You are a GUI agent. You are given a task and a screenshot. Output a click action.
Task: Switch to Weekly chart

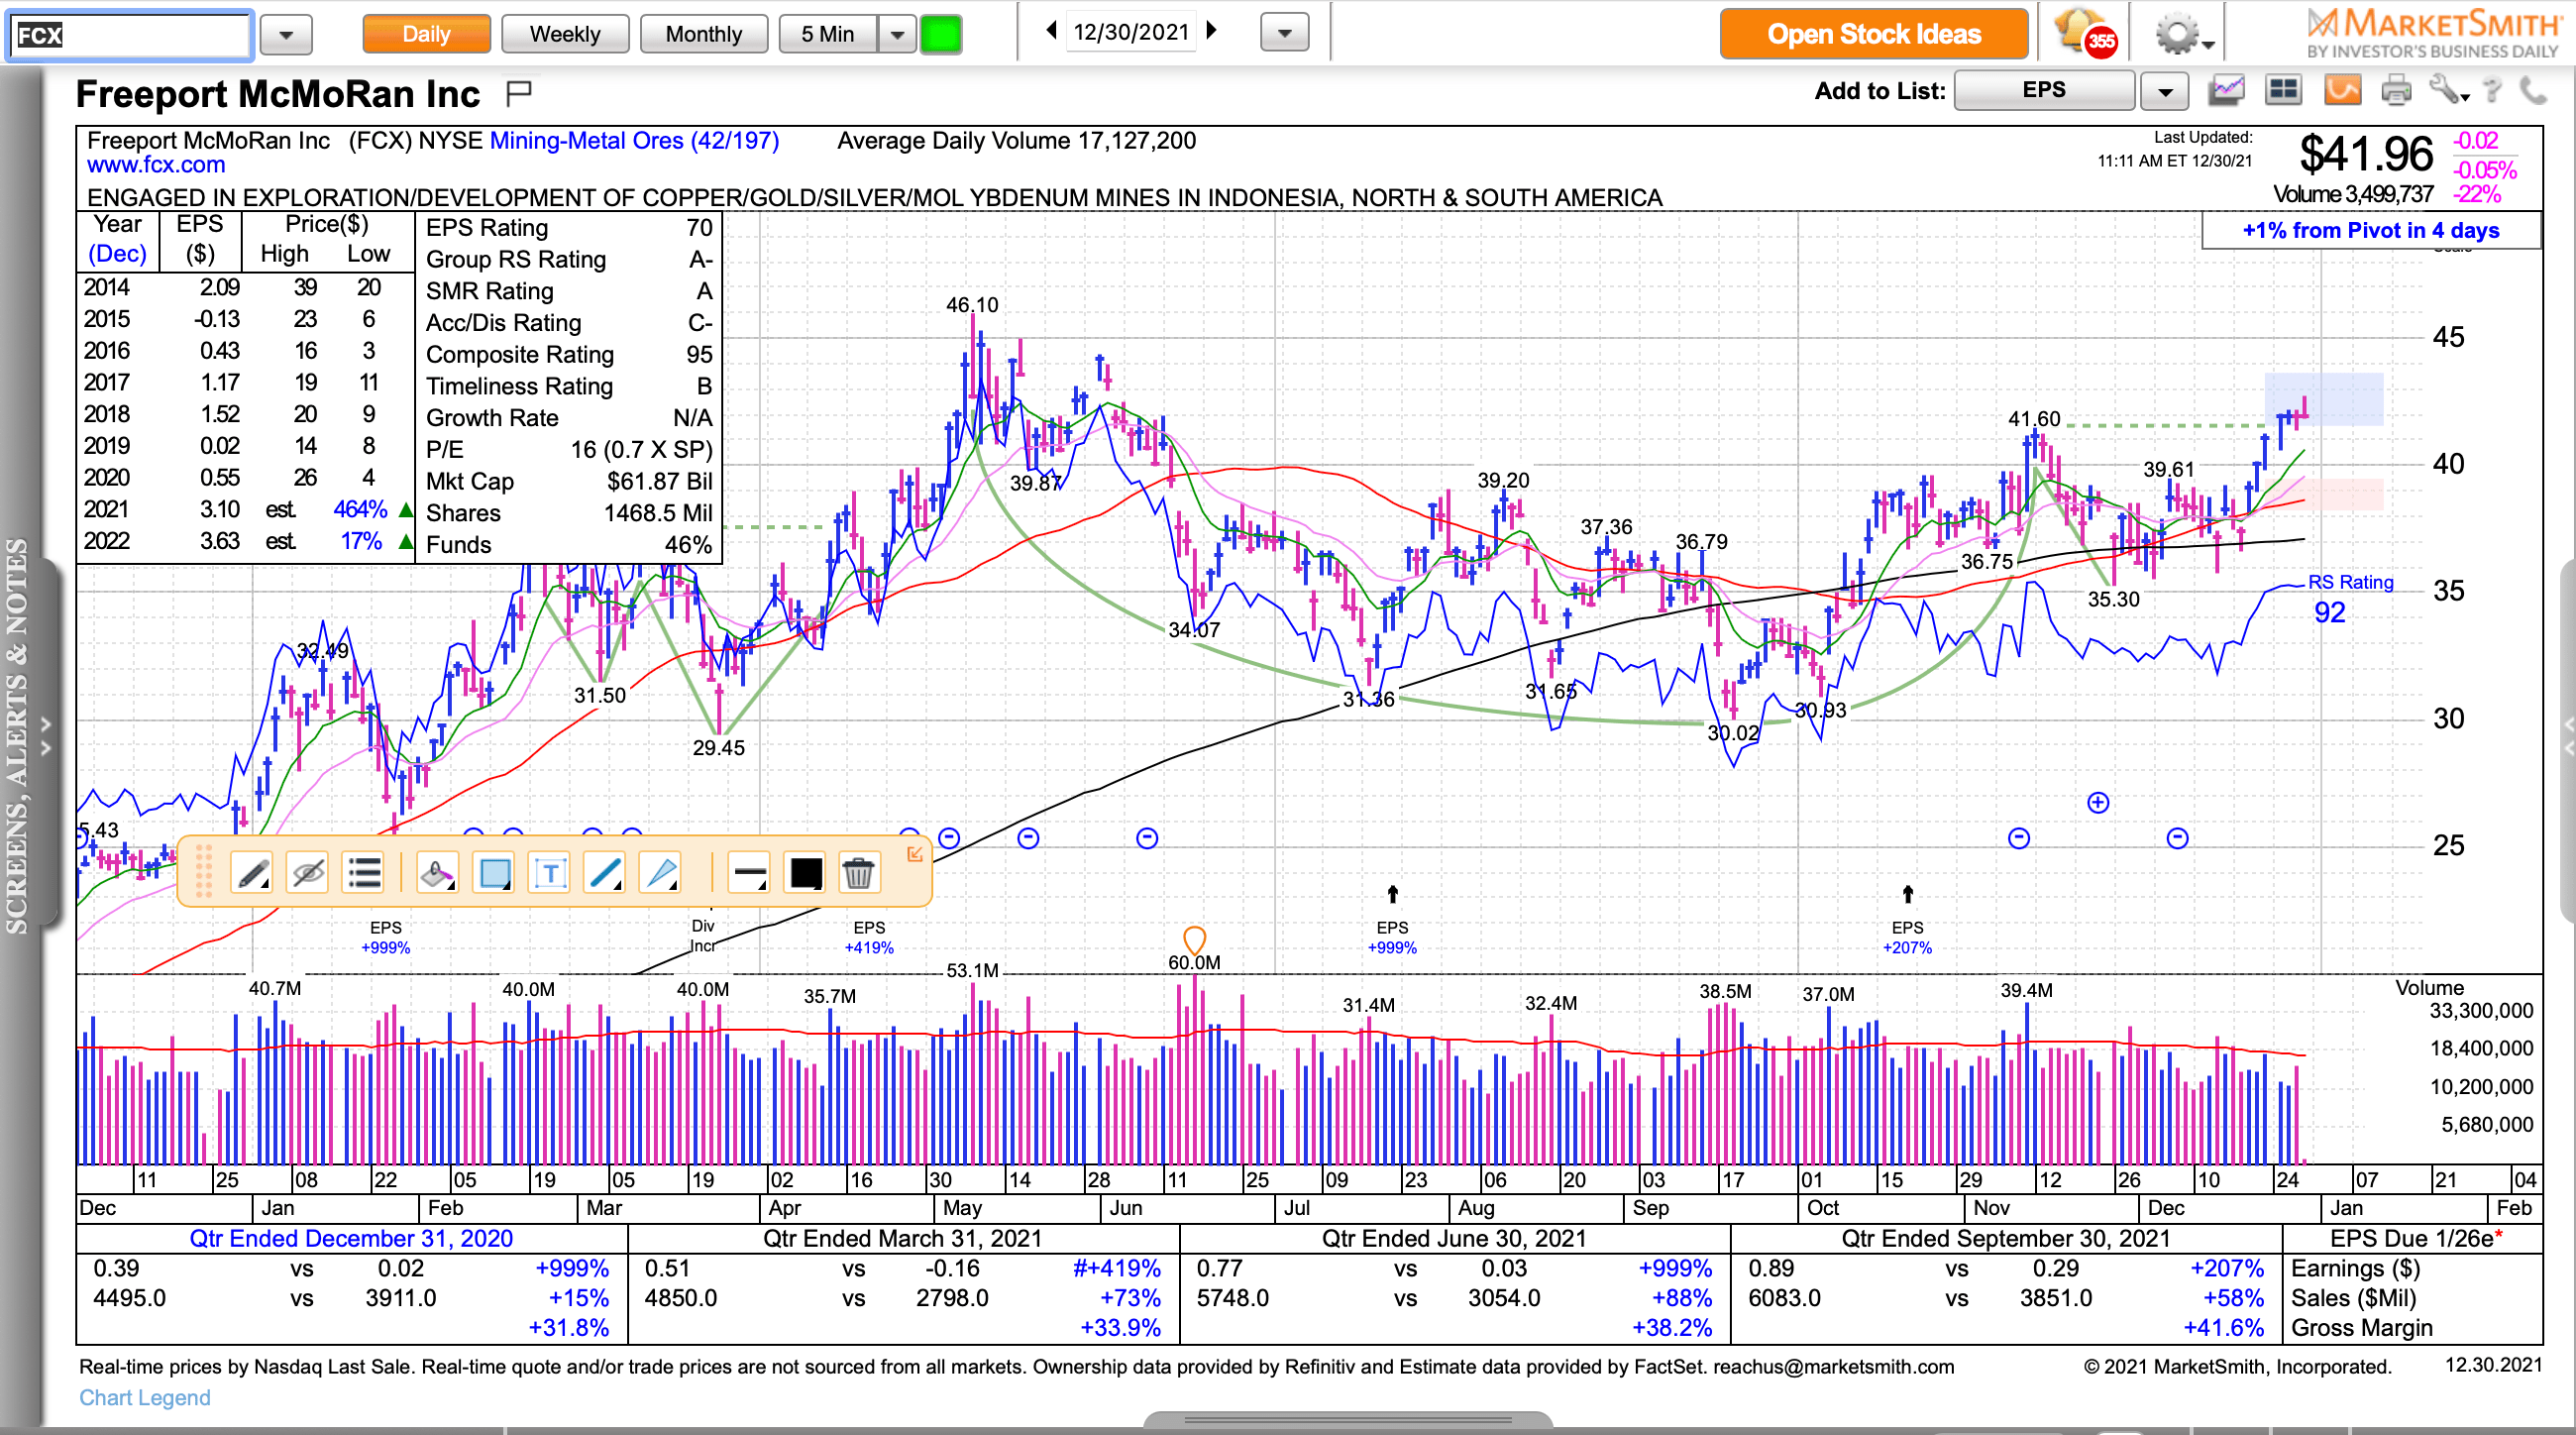tap(565, 34)
